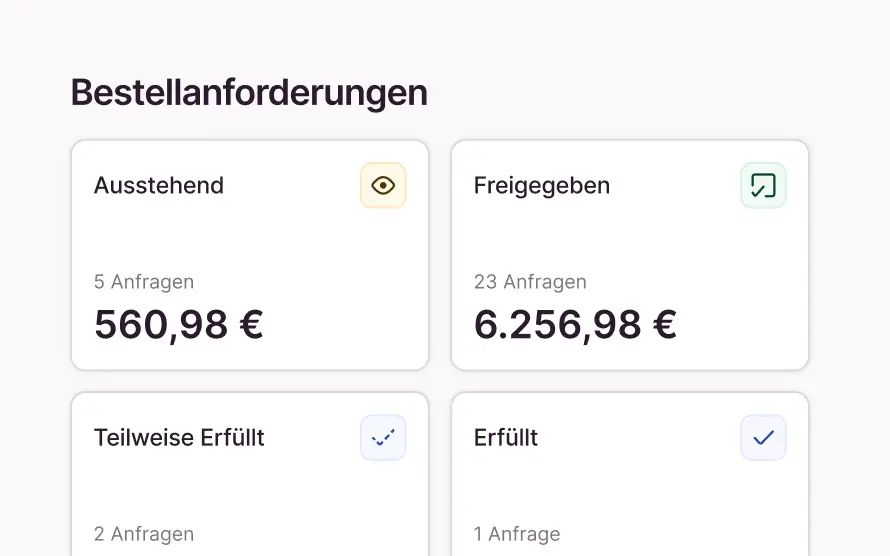Click the Ausstehend card title
This screenshot has width=890, height=556.
(x=159, y=185)
